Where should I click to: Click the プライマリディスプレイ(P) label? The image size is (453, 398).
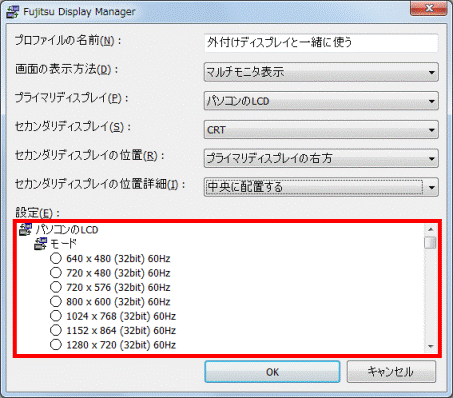coord(71,98)
